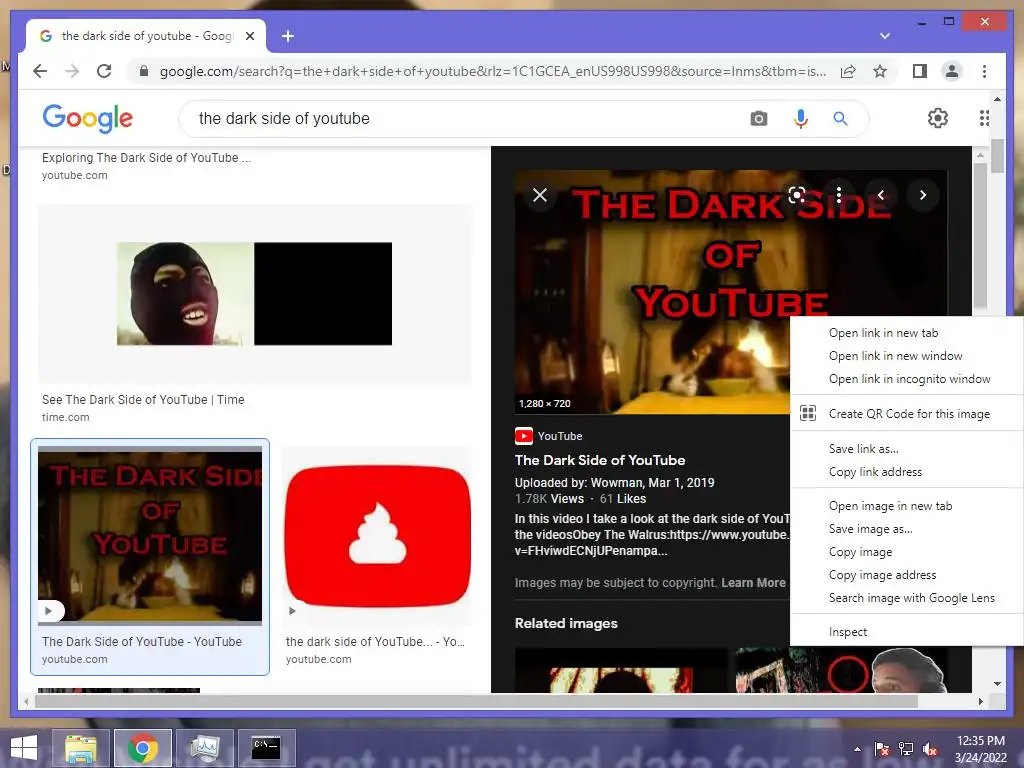Click the page vertical scrollbar thumb
Image resolution: width=1024 pixels, height=768 pixels.
click(997, 155)
